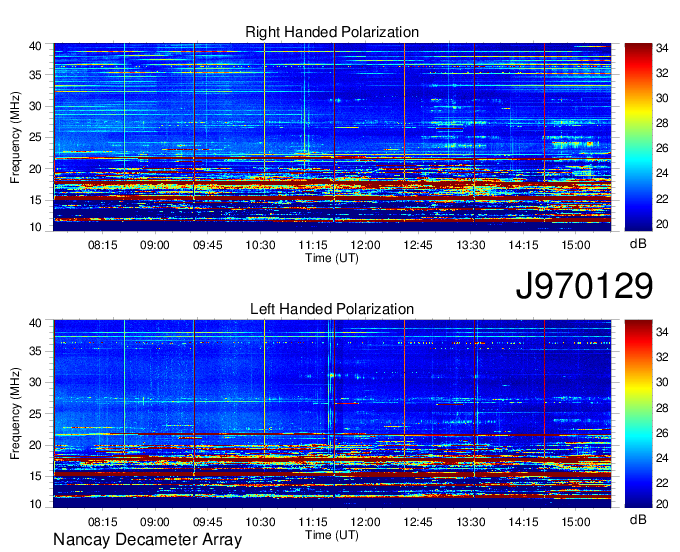Click the 20 value on the Right Handed color bar
The height and width of the screenshot is (552, 680).
(x=662, y=224)
